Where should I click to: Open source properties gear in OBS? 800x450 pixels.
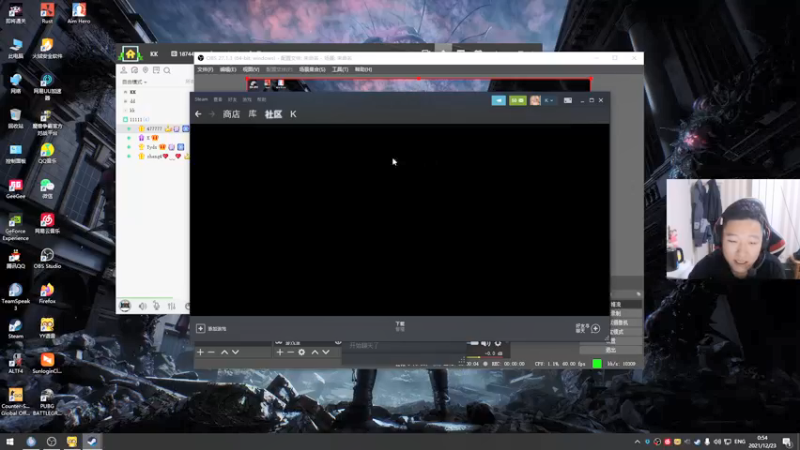(302, 352)
